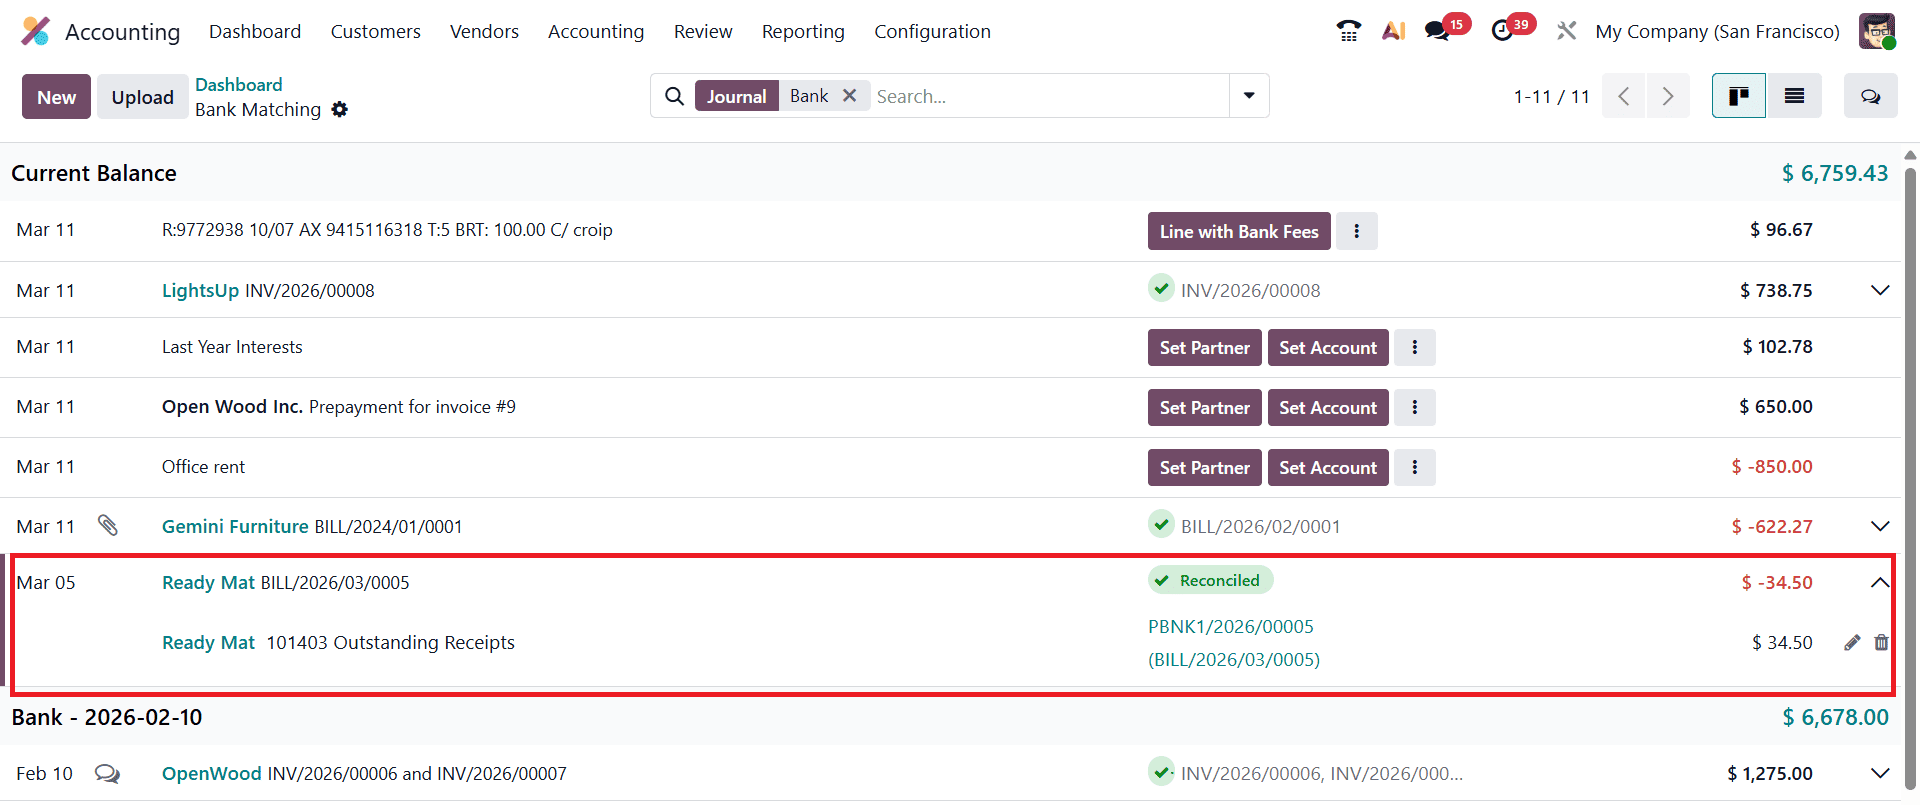Delete the Ready Mat Outstanding Receipts line
The image size is (1920, 805).
coord(1881,643)
